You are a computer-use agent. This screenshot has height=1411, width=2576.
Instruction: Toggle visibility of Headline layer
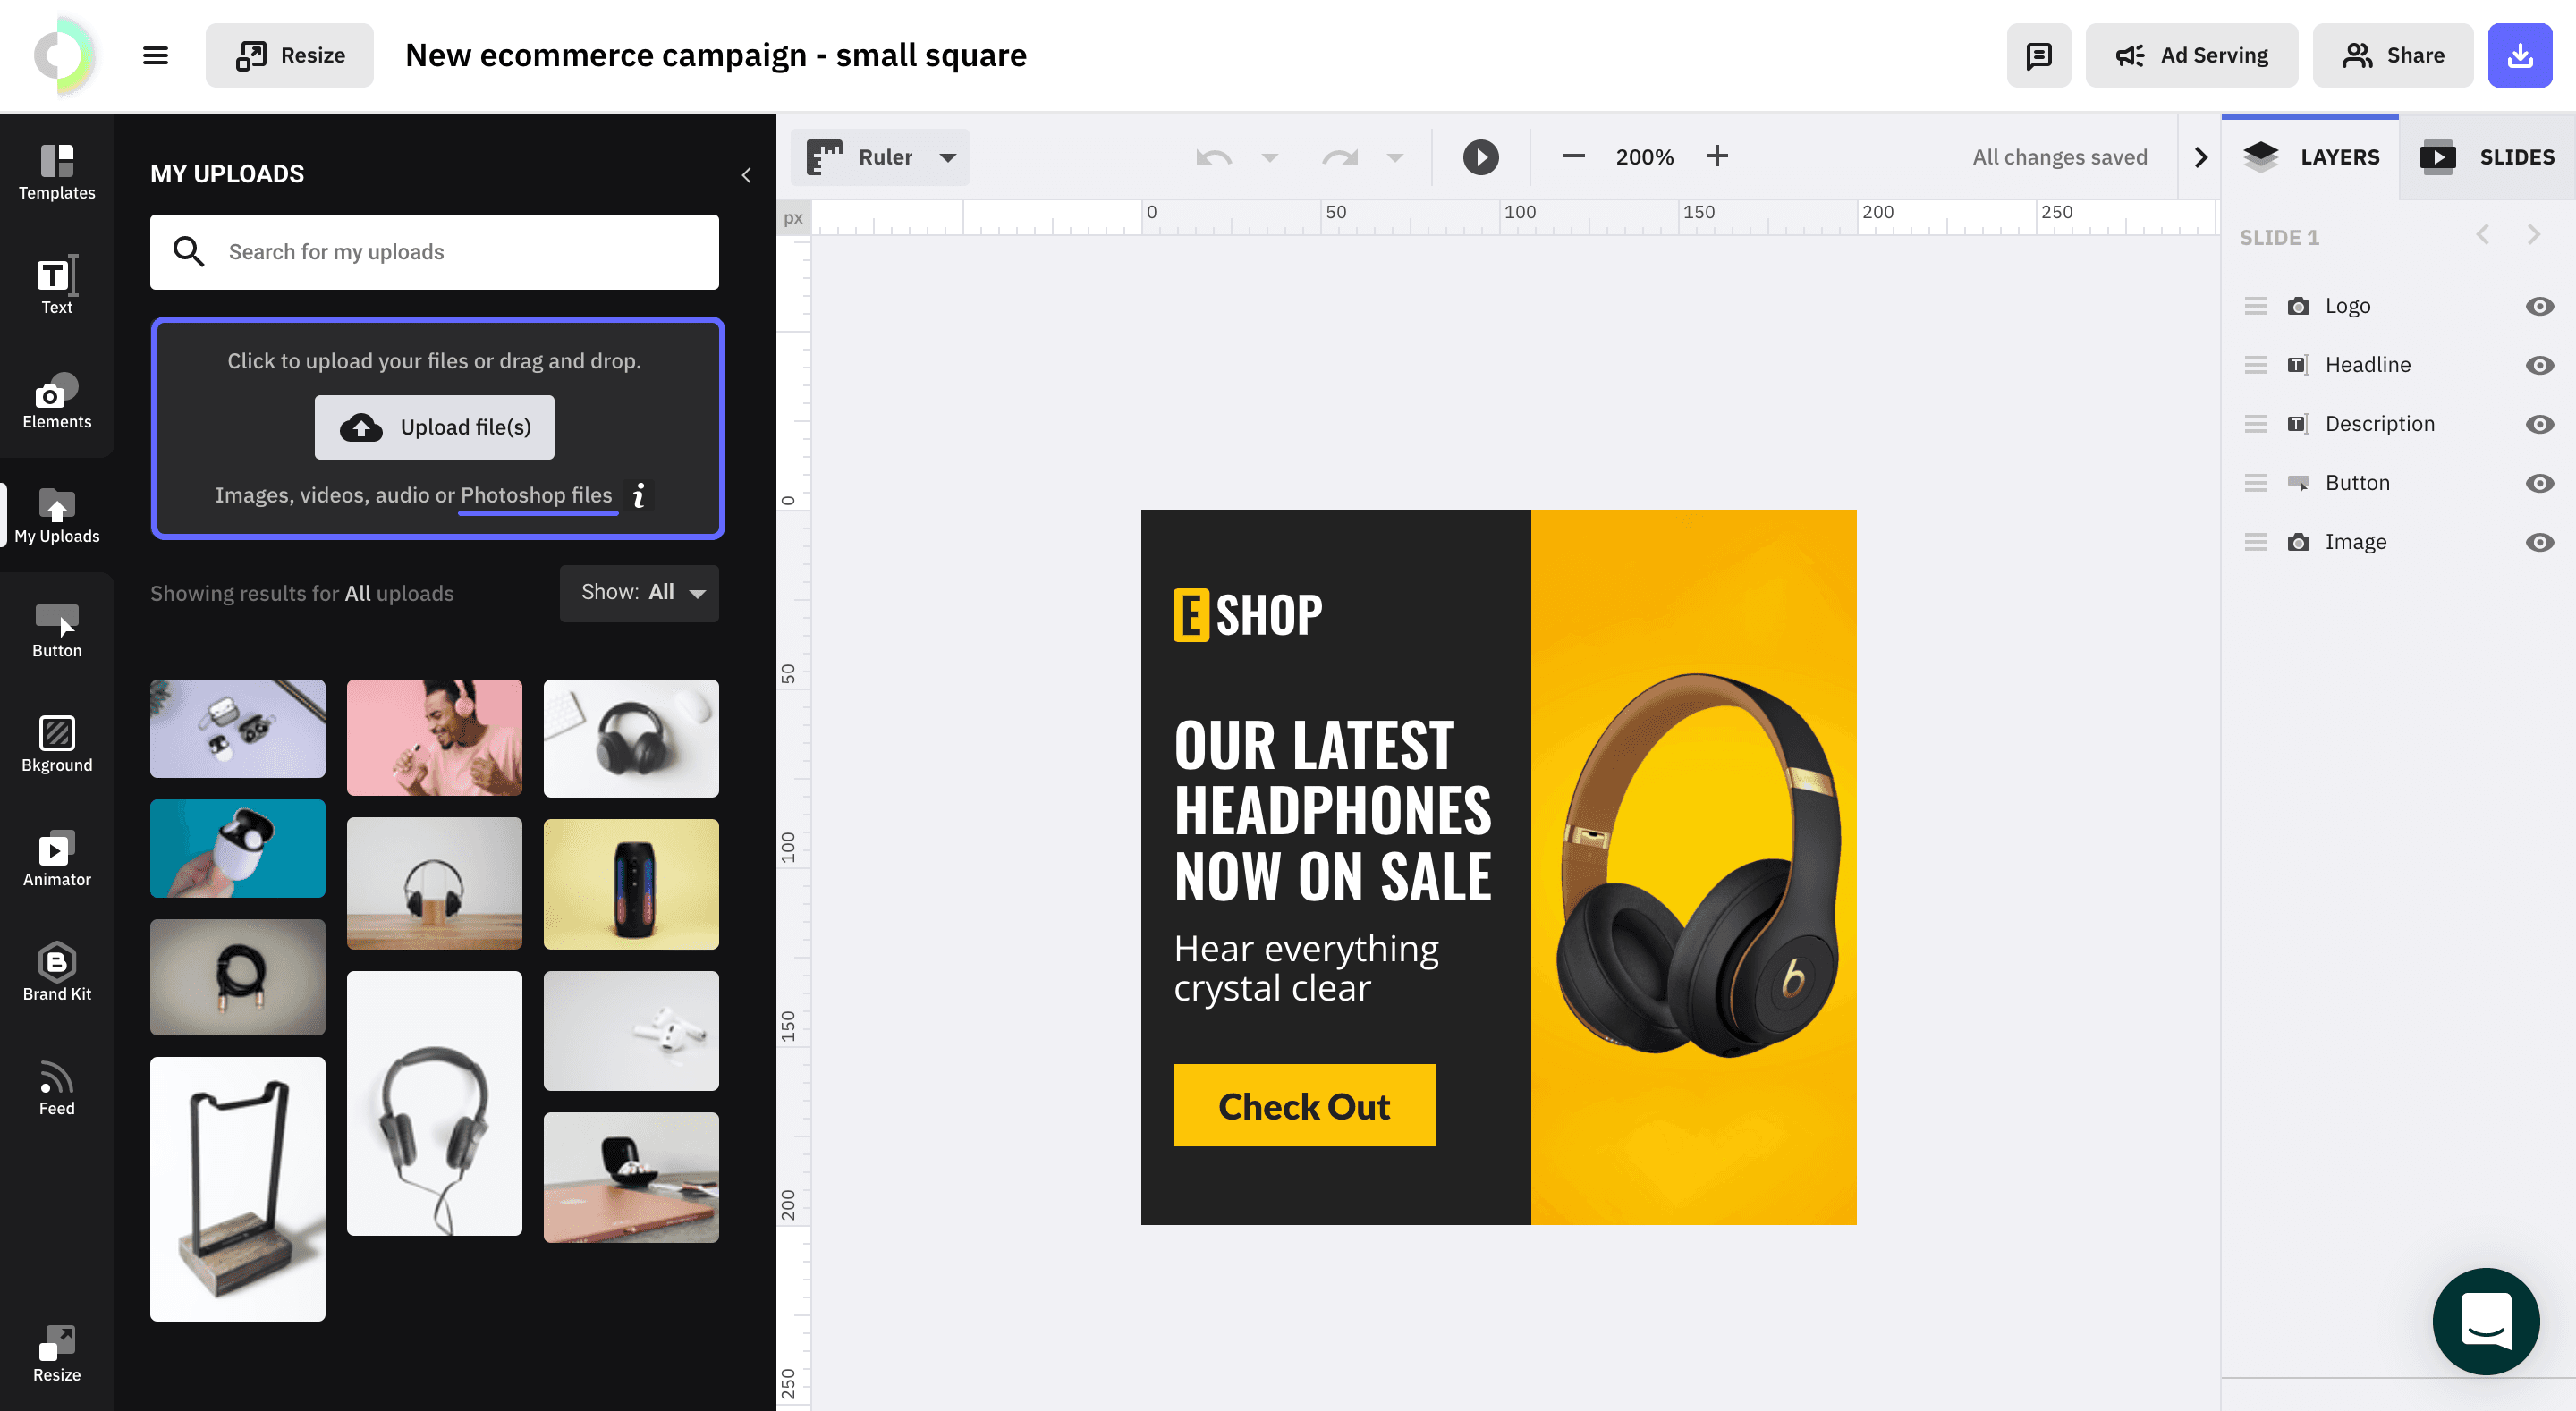click(2539, 365)
